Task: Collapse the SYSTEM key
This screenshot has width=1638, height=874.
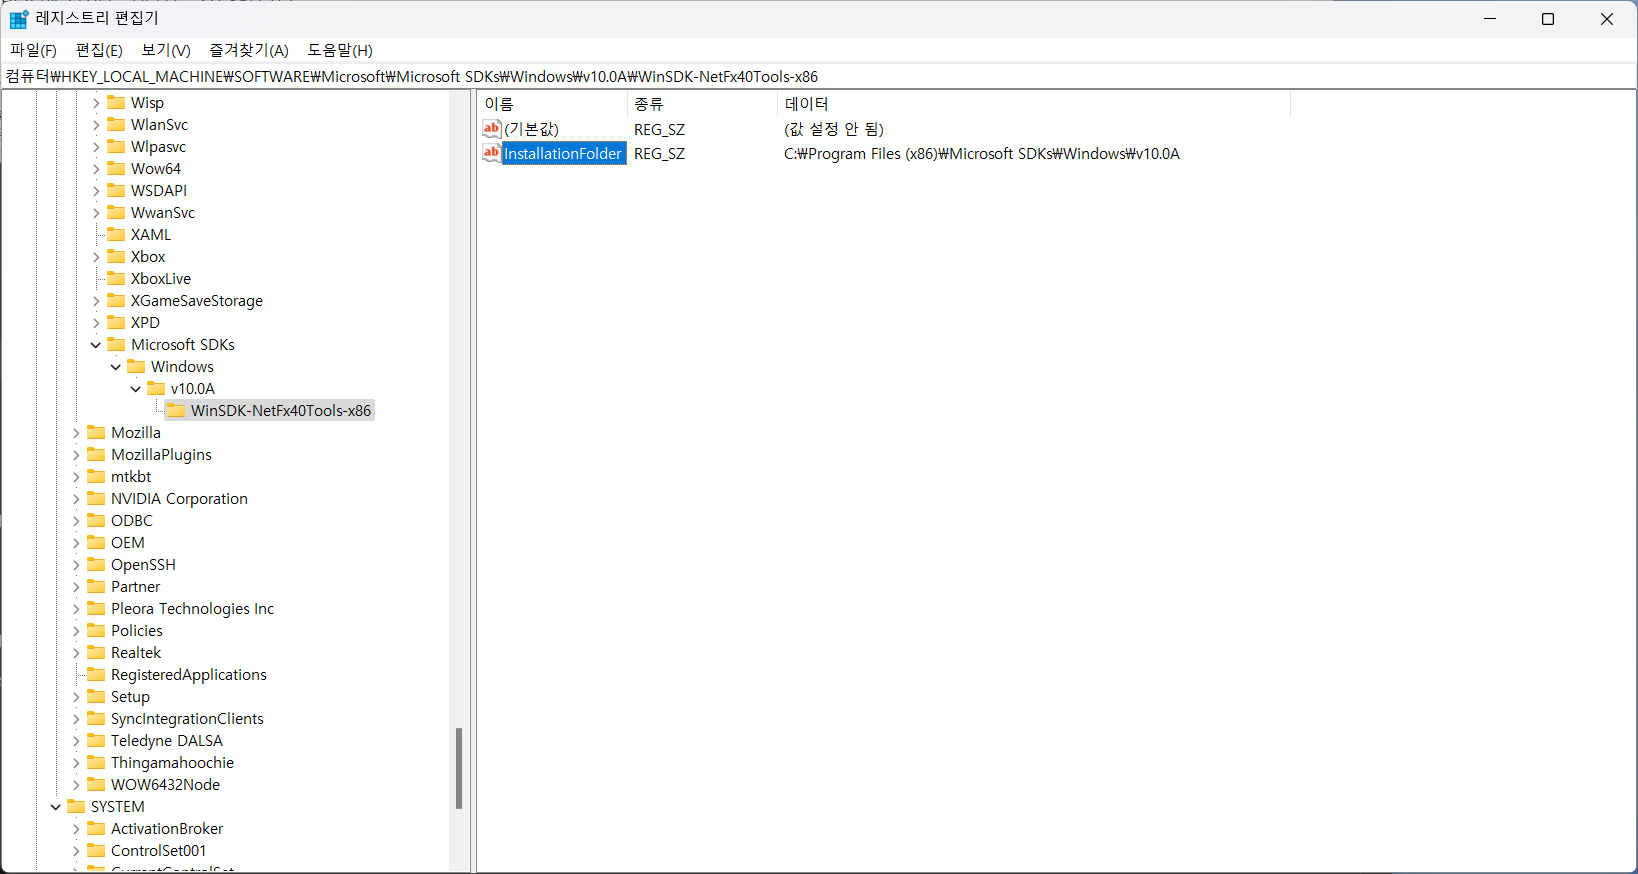Action: pos(56,806)
